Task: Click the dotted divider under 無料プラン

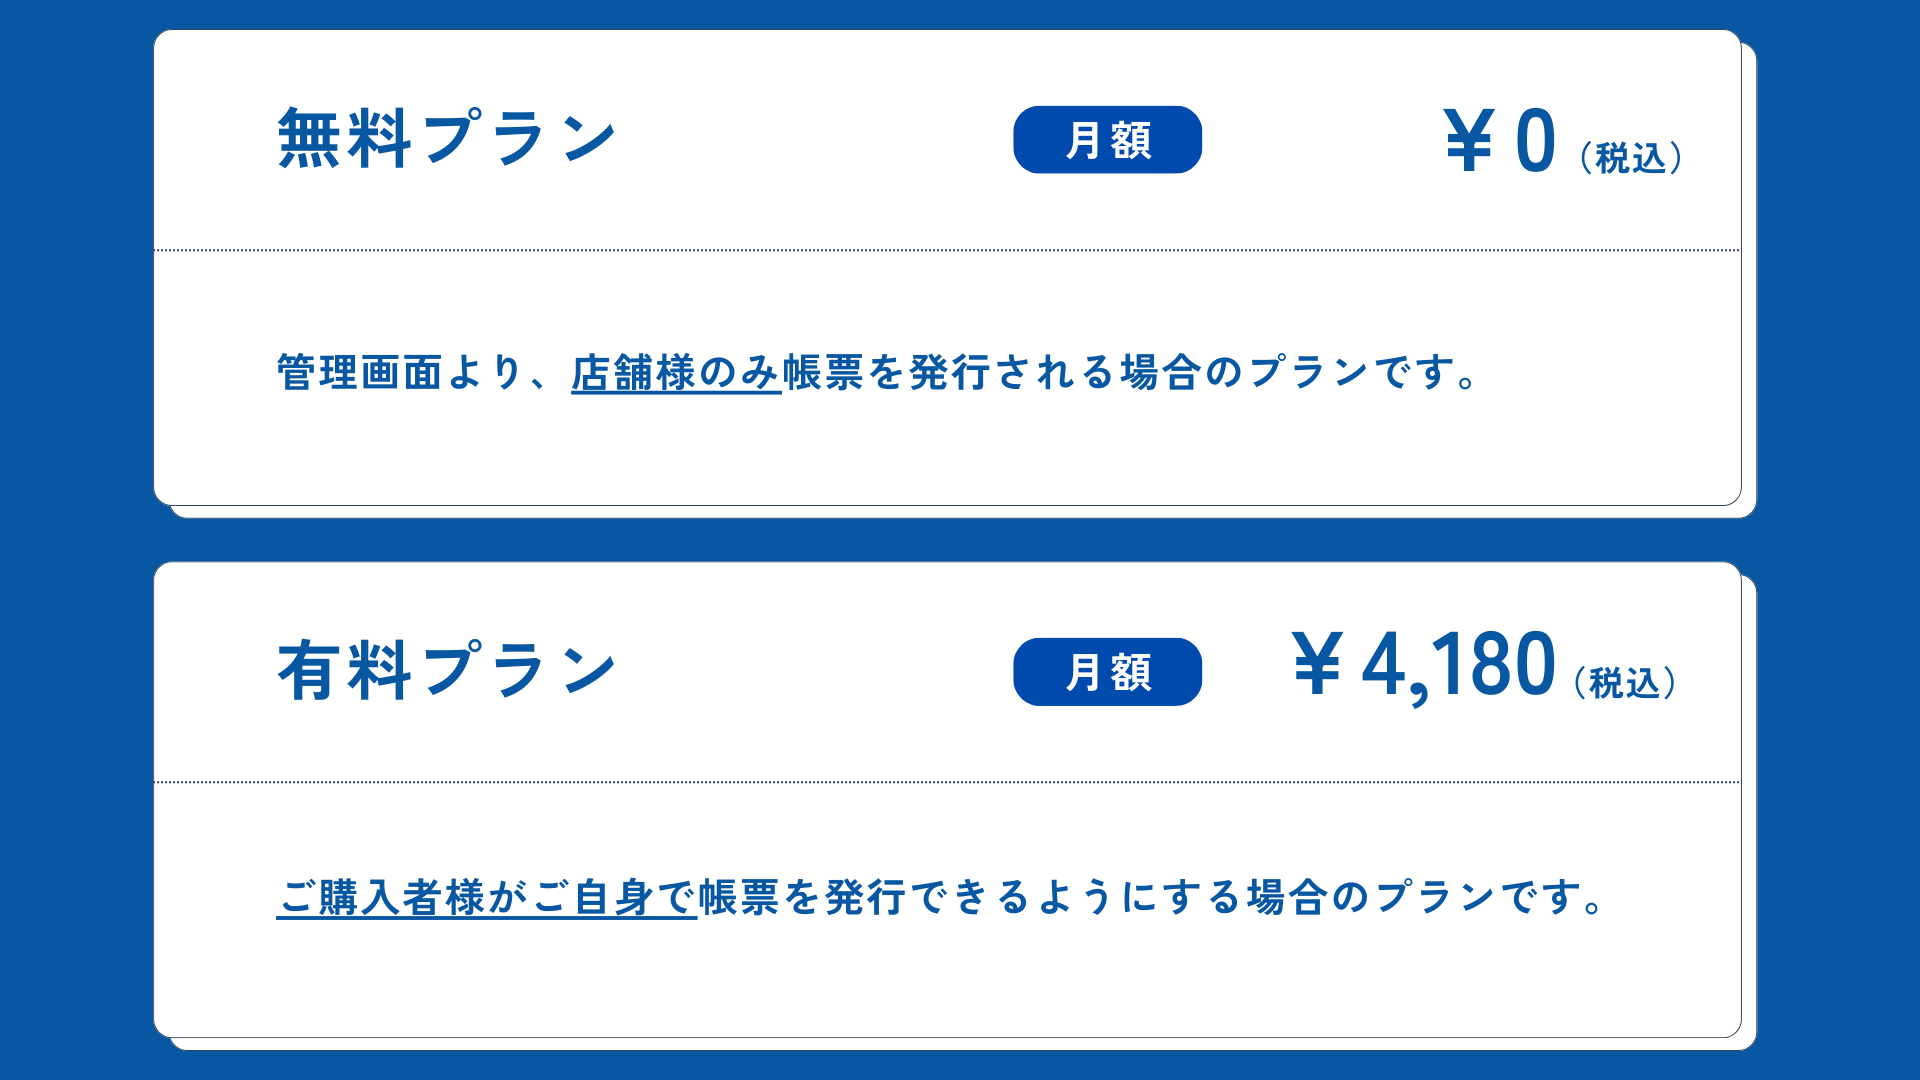Action: tap(947, 250)
